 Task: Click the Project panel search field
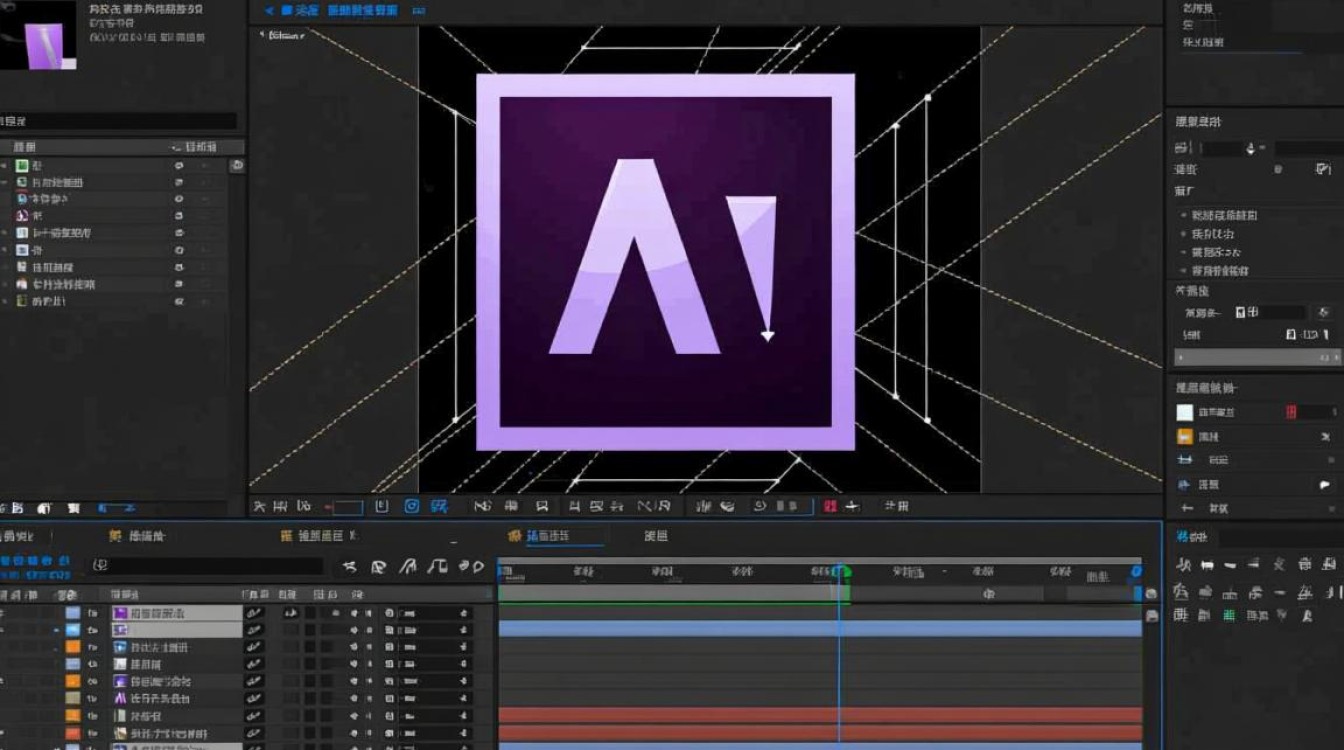(x=118, y=121)
